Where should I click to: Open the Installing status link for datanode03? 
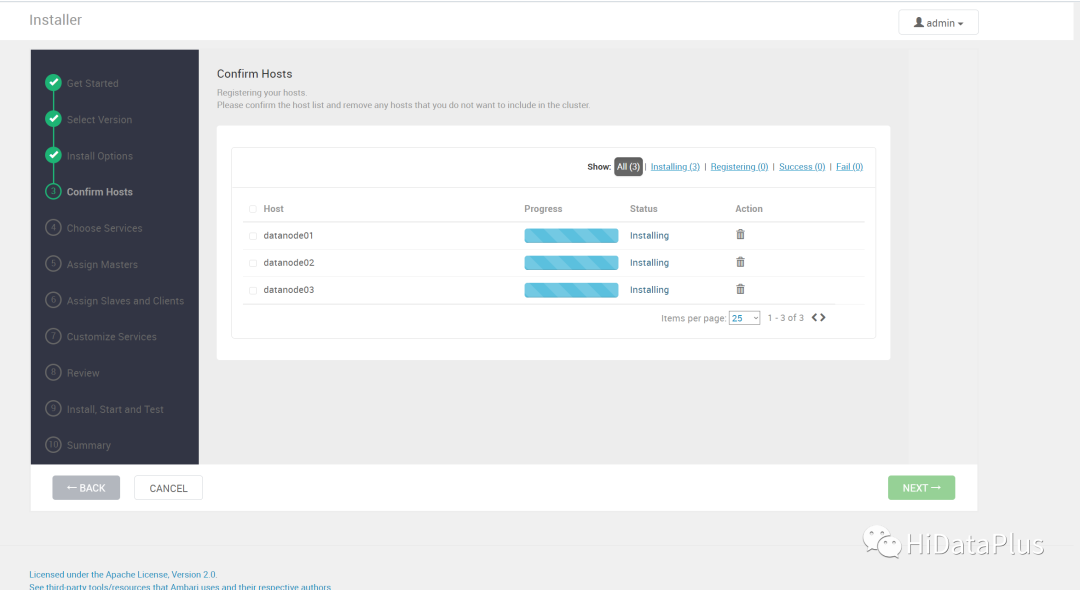[x=649, y=290]
